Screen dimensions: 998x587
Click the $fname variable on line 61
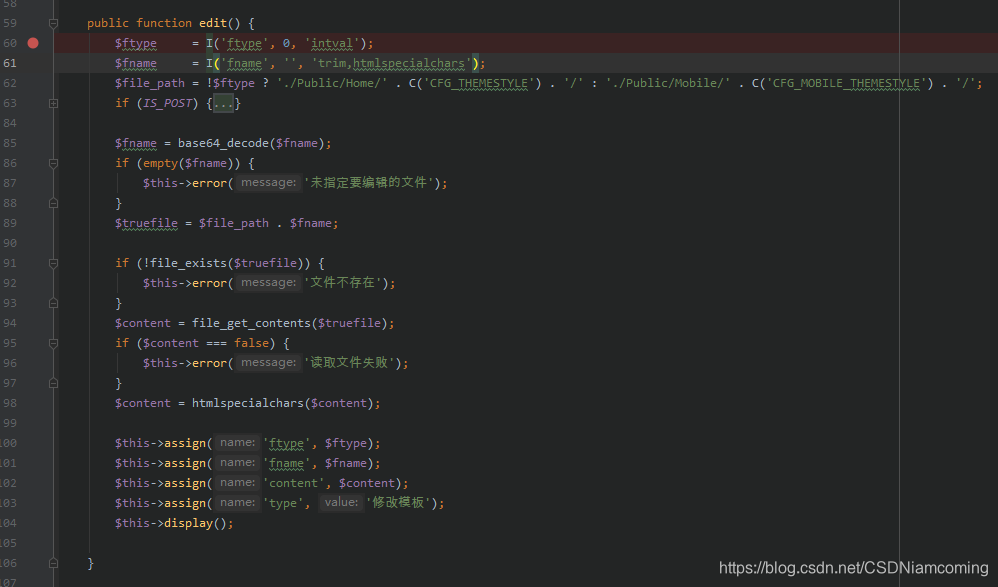tap(136, 63)
